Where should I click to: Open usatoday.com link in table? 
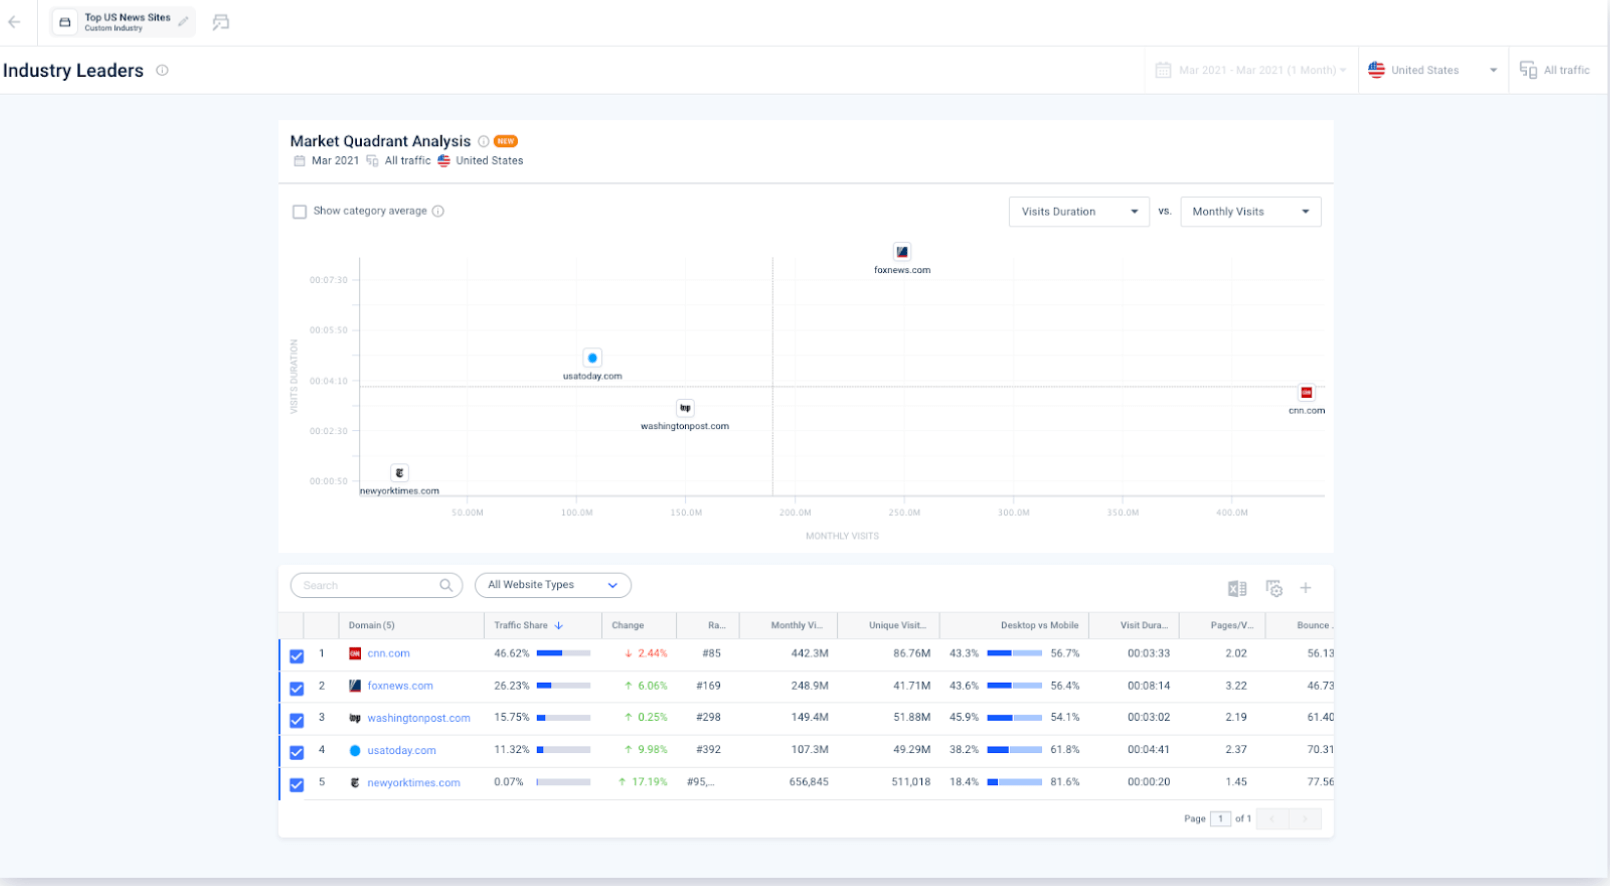[401, 750]
